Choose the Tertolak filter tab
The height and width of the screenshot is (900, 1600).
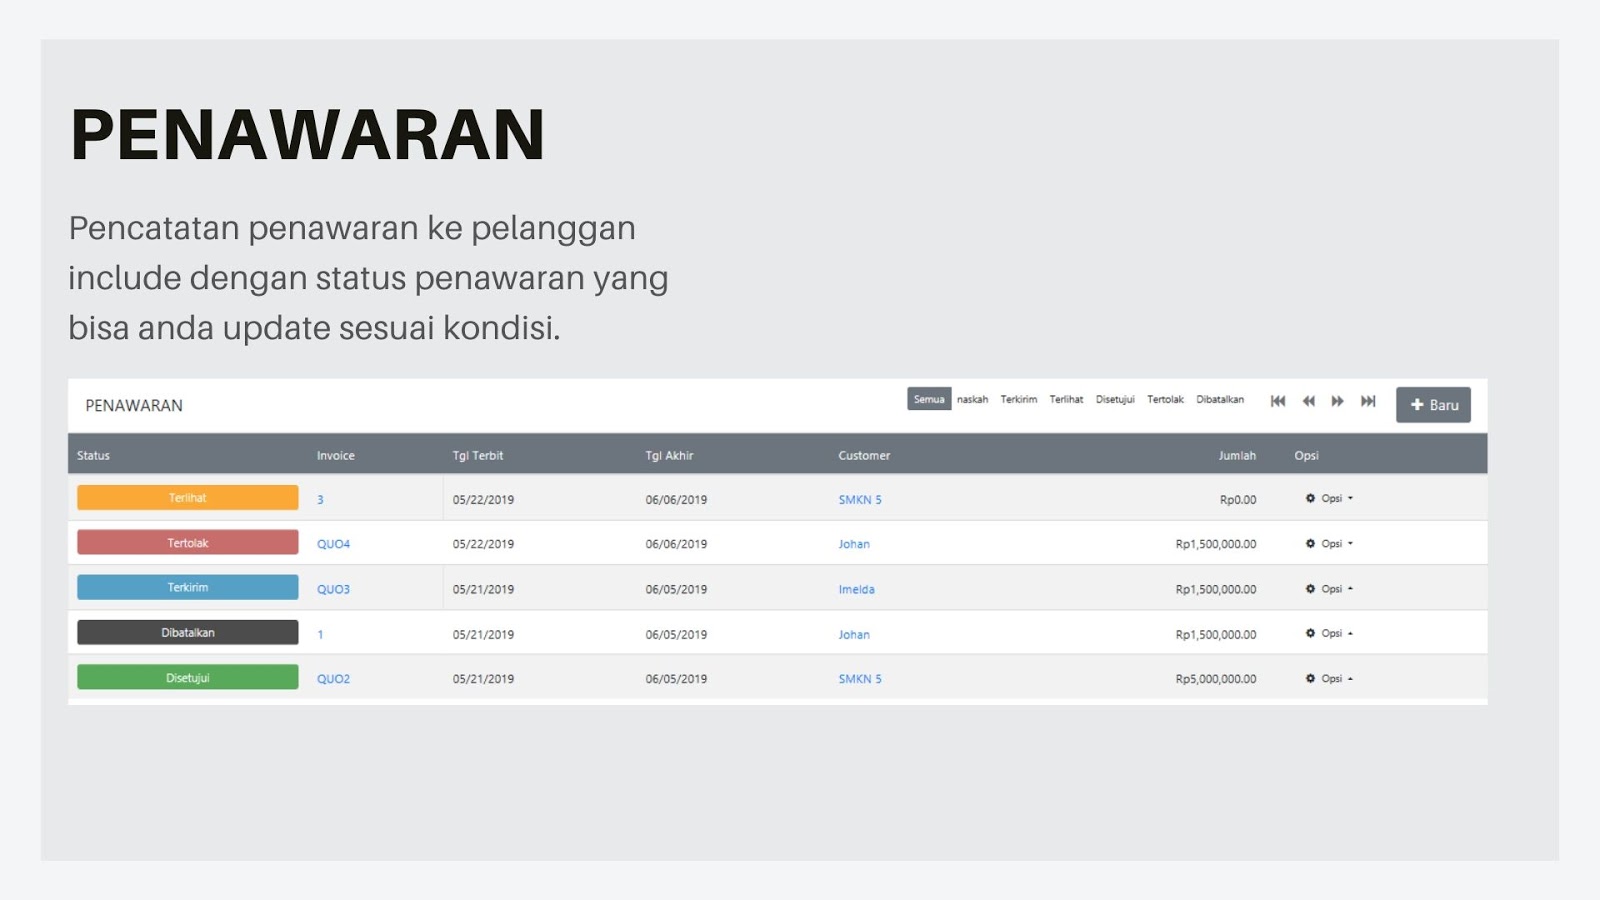[x=1165, y=399]
